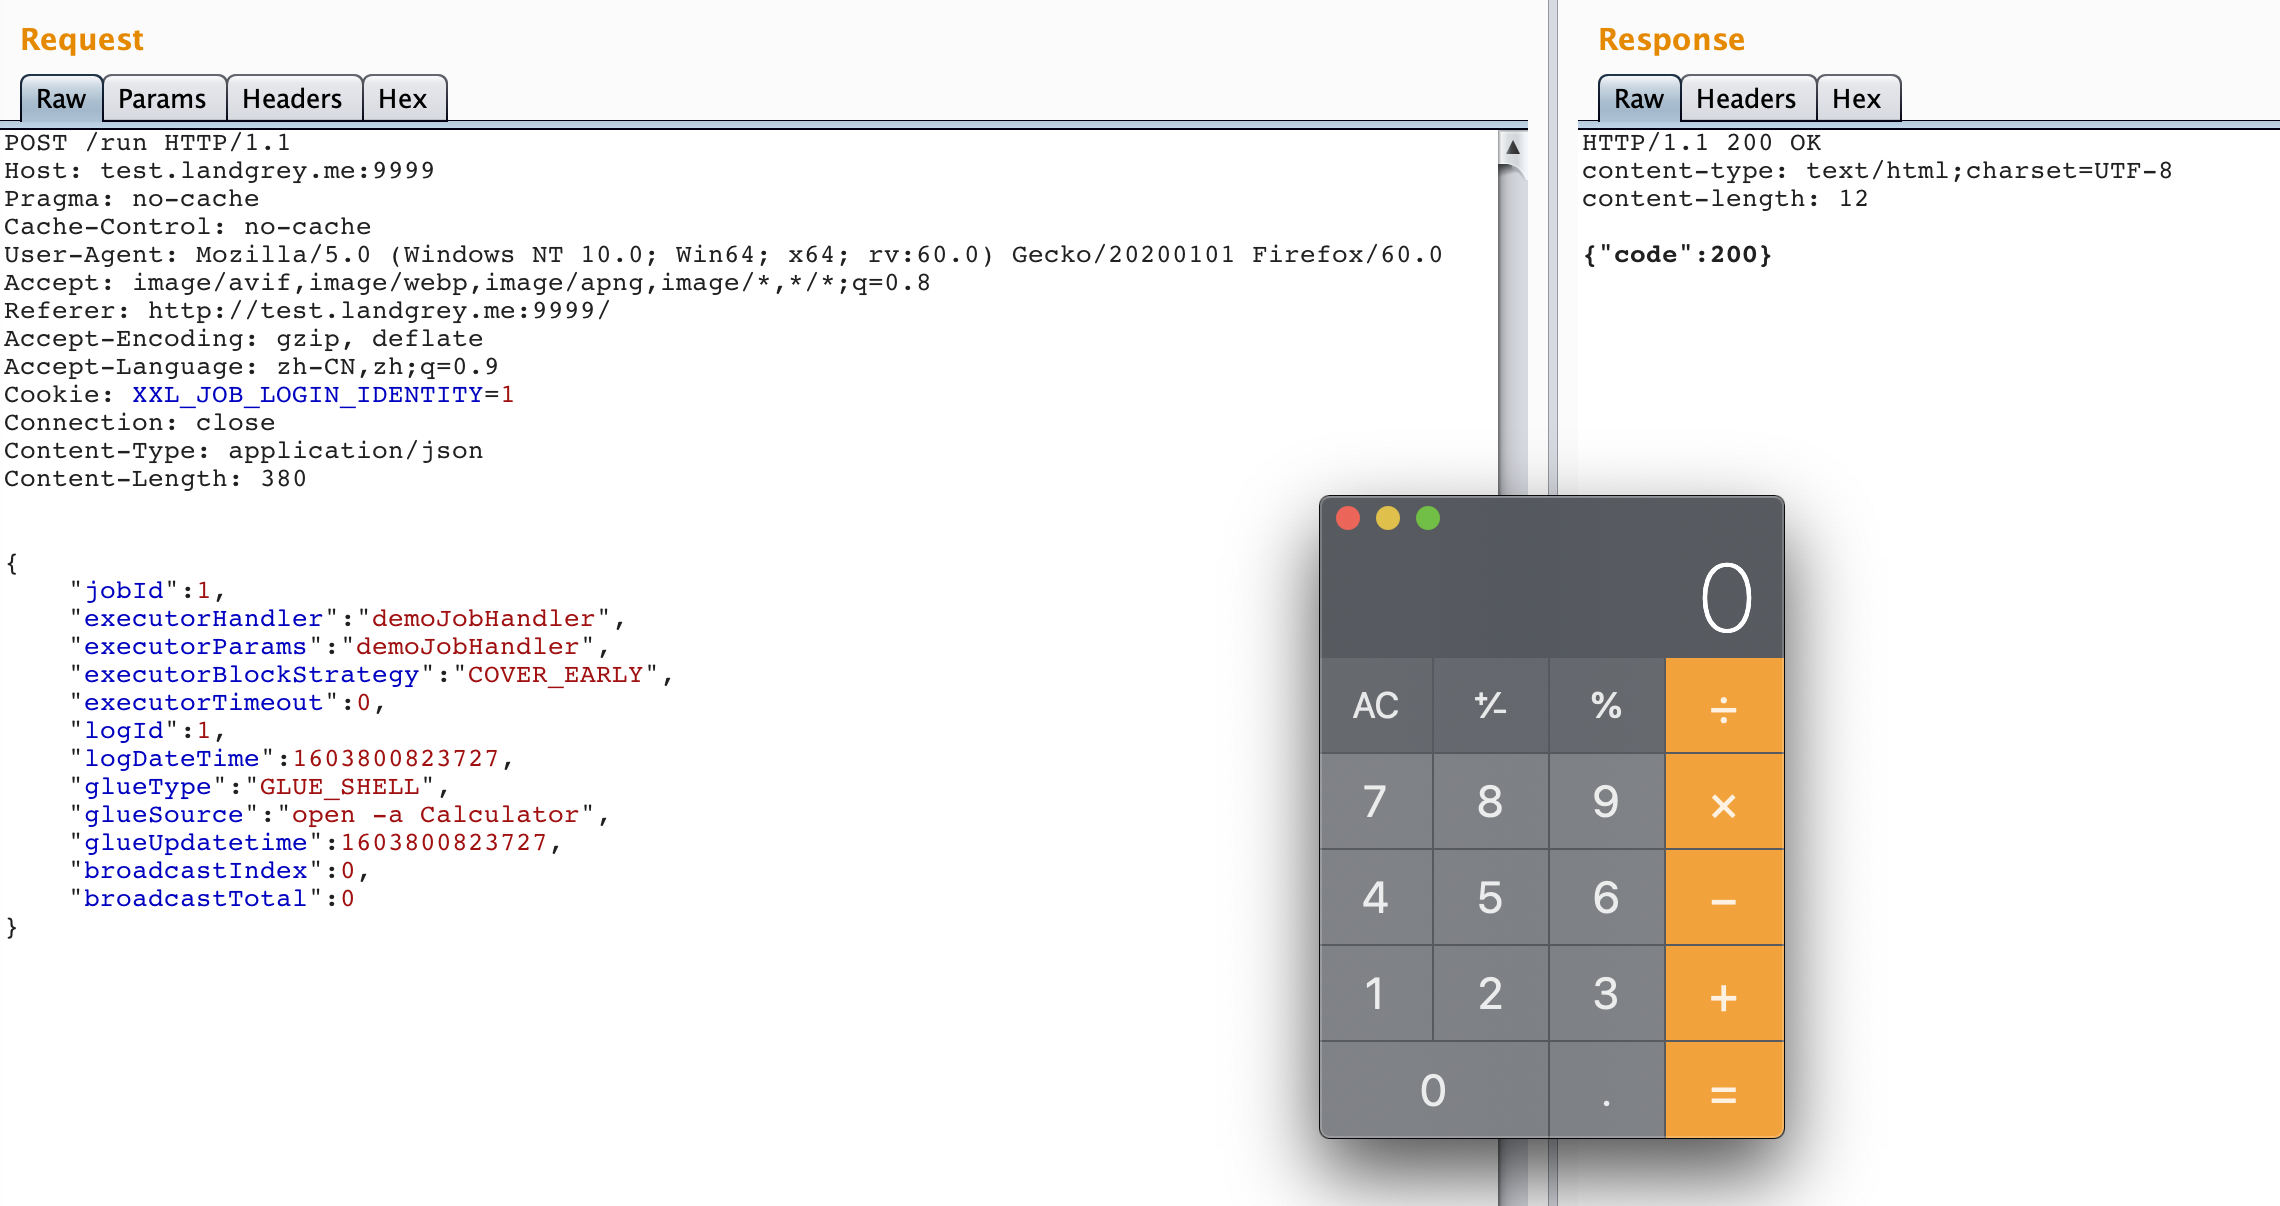Switch to the Response Raw tab

pos(1639,99)
